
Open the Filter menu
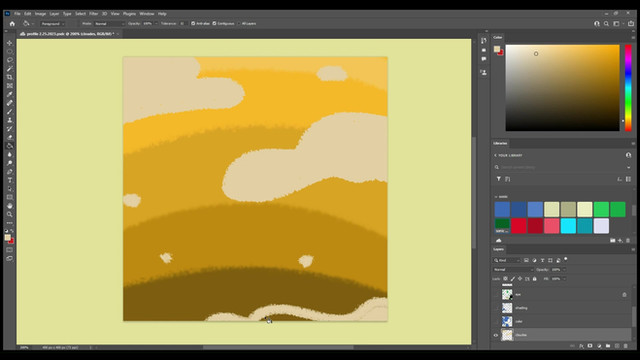pyautogui.click(x=93, y=13)
